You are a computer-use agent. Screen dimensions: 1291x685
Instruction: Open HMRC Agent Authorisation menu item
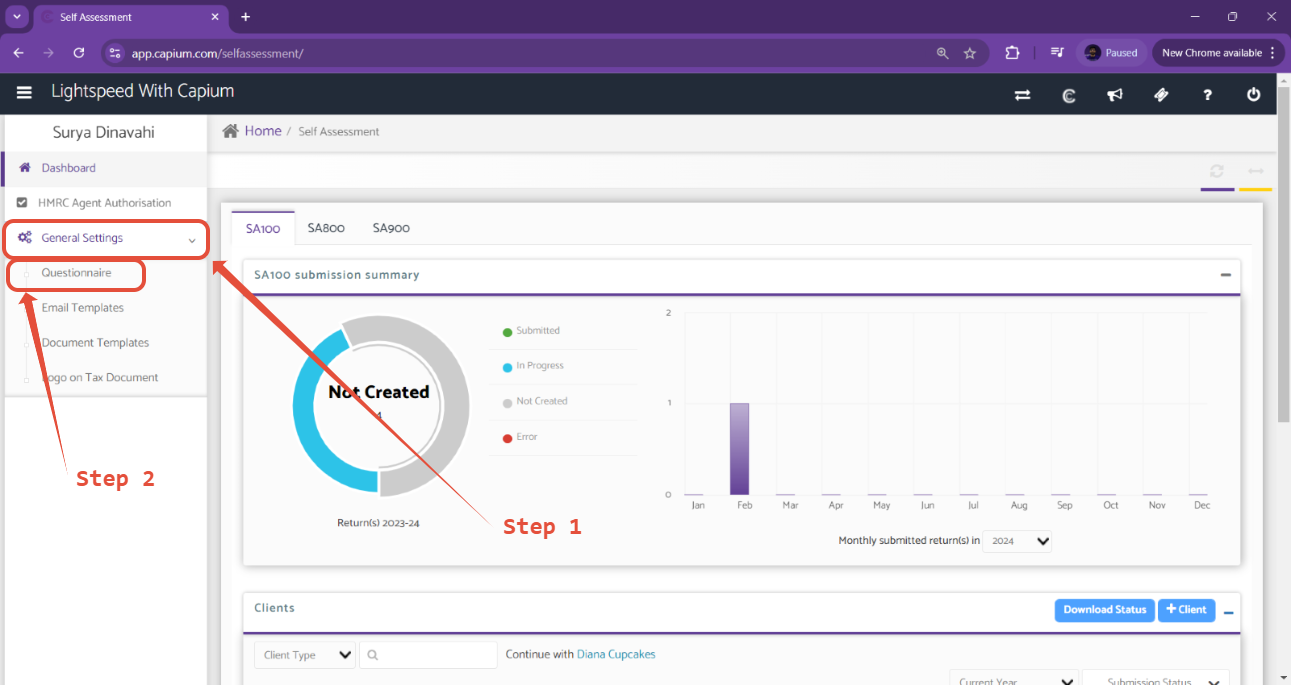[x=104, y=203]
